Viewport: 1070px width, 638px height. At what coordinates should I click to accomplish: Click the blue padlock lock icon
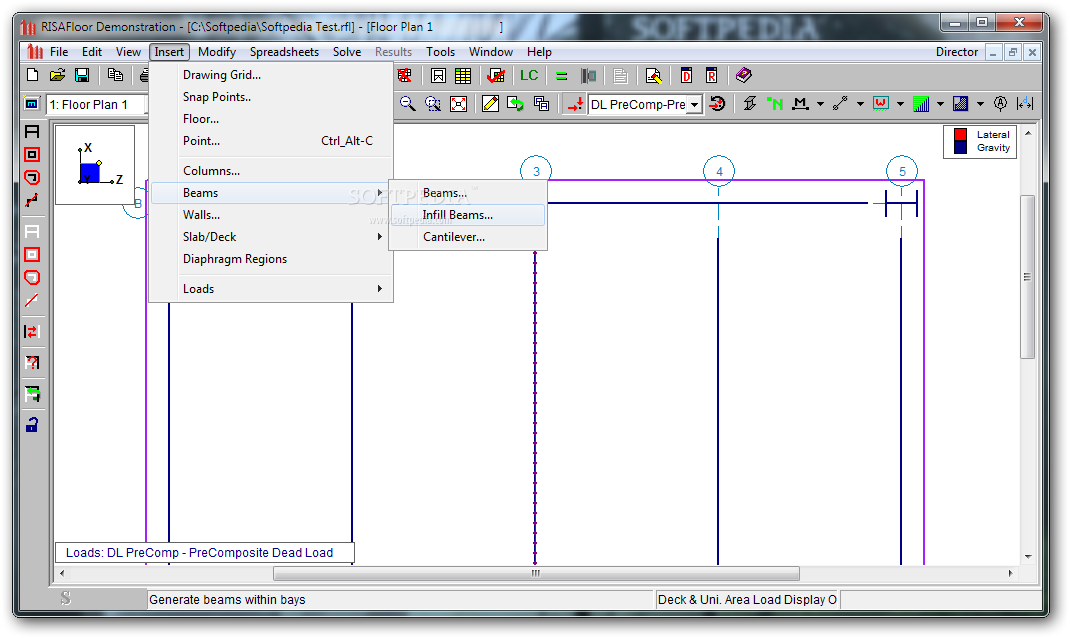[32, 425]
